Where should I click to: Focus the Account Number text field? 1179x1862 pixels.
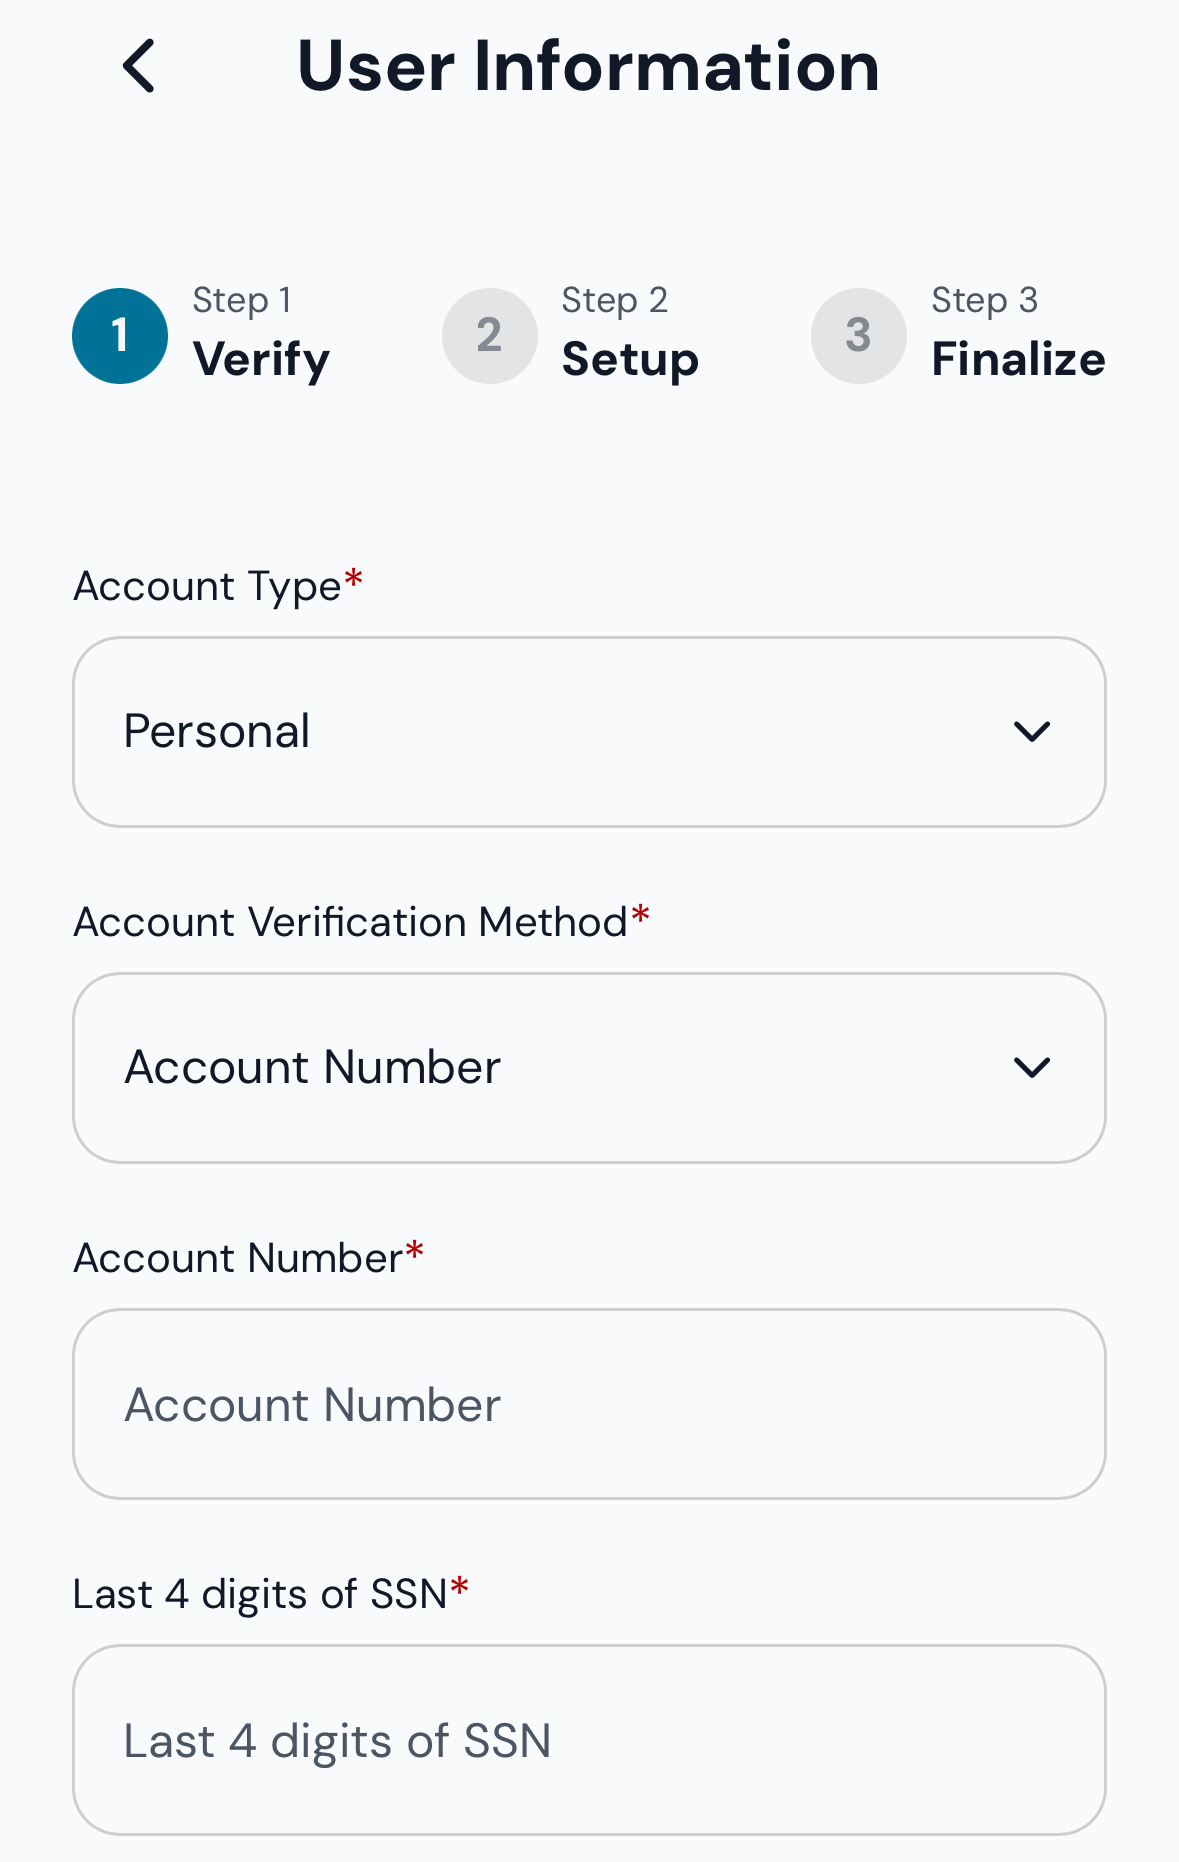[x=589, y=1404]
